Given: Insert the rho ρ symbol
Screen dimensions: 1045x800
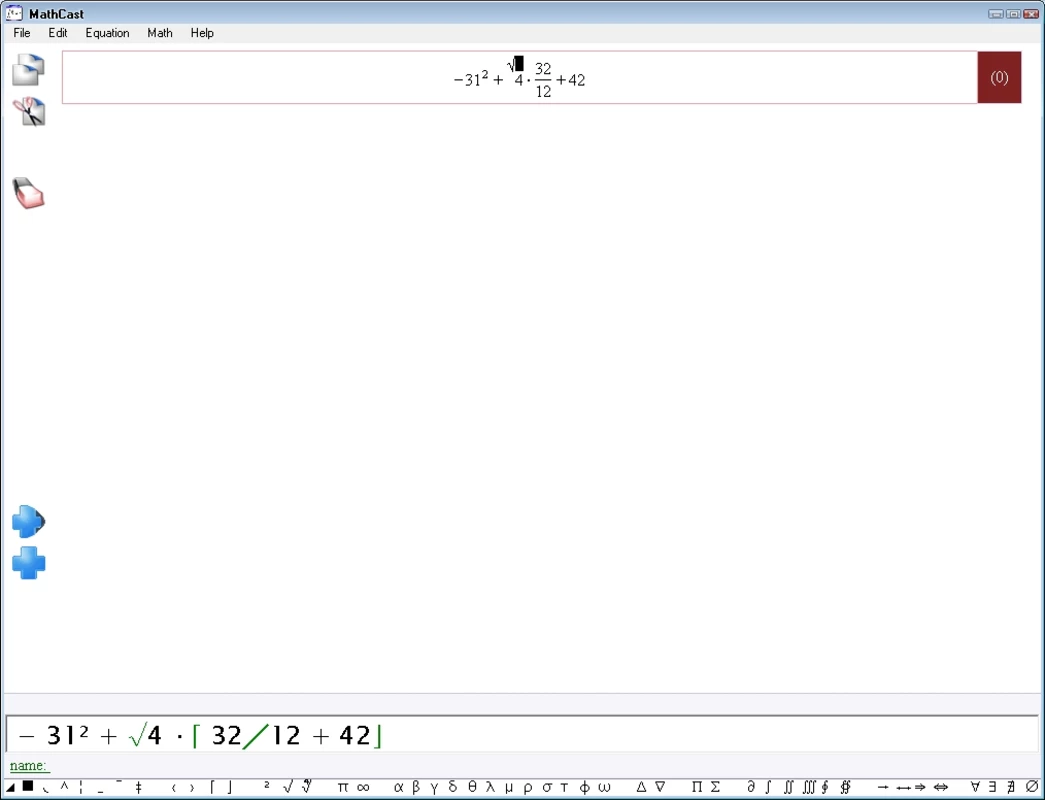Looking at the screenshot, I should pos(528,788).
